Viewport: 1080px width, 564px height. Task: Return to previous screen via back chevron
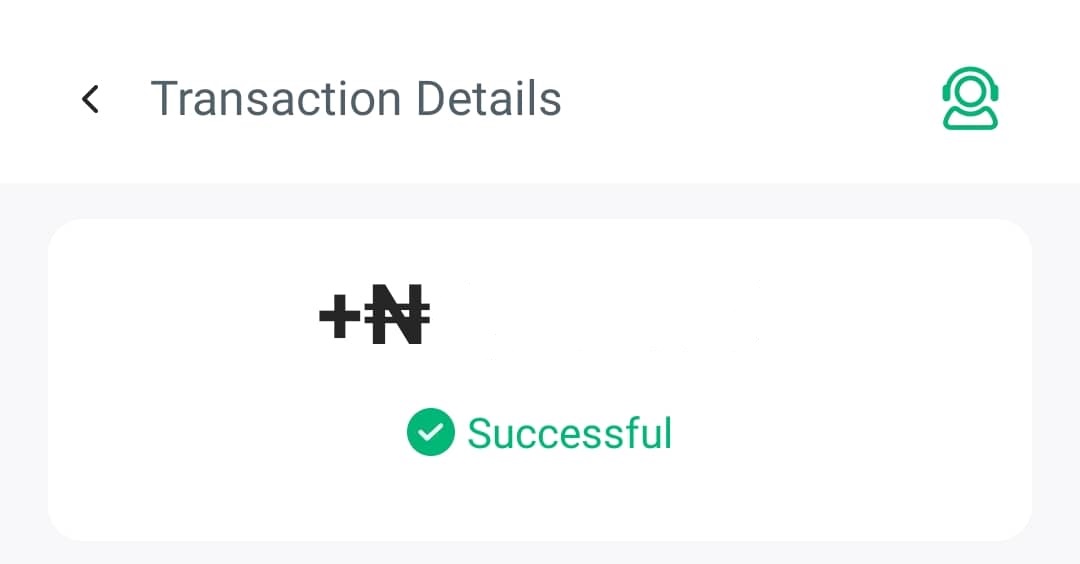click(90, 99)
